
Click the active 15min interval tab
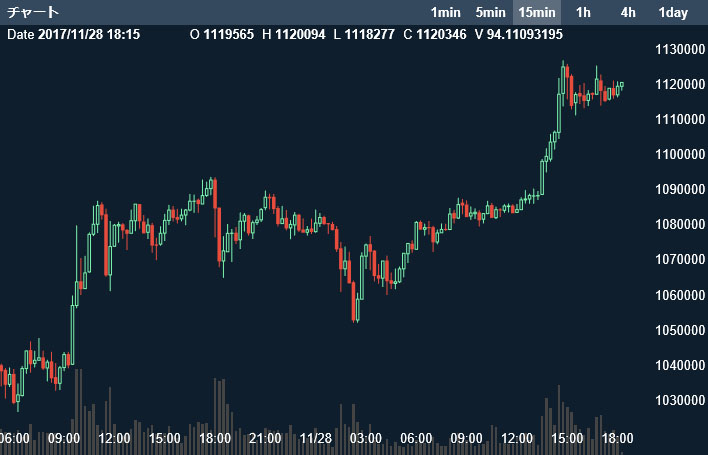point(537,13)
